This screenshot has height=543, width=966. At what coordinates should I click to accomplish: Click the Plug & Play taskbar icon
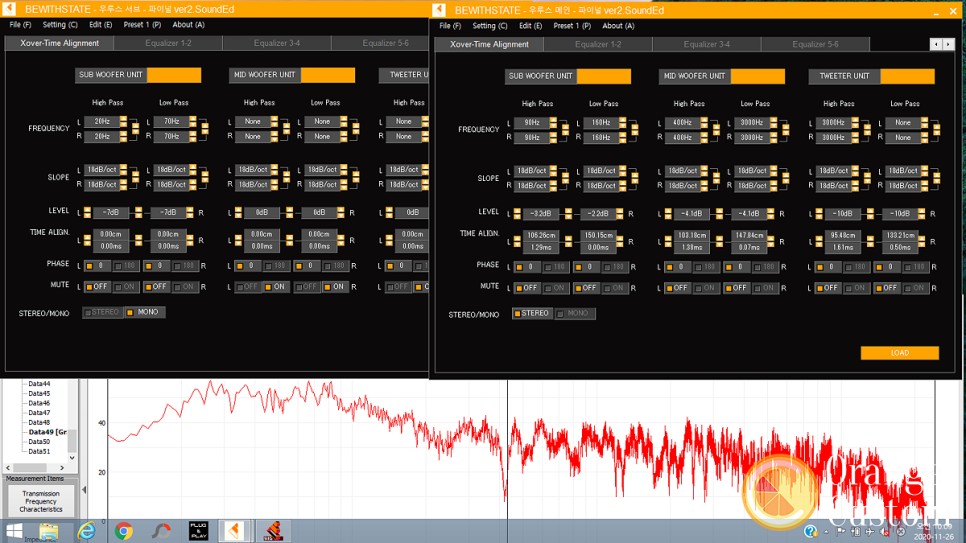(198, 531)
